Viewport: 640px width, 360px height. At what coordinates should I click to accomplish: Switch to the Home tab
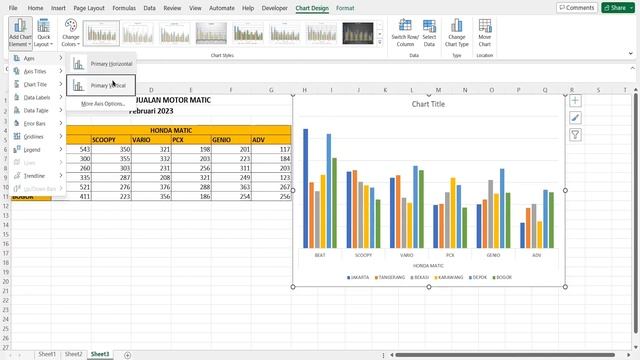point(36,8)
